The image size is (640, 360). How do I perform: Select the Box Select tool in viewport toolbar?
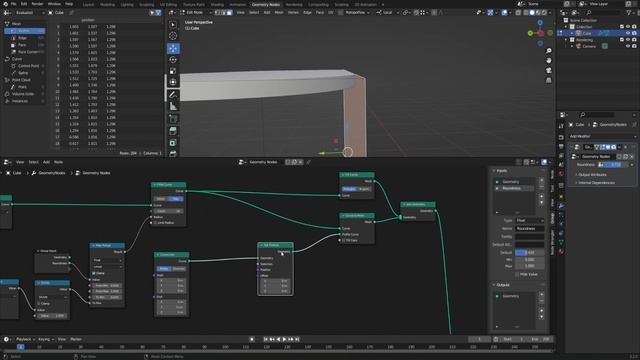(x=173, y=25)
